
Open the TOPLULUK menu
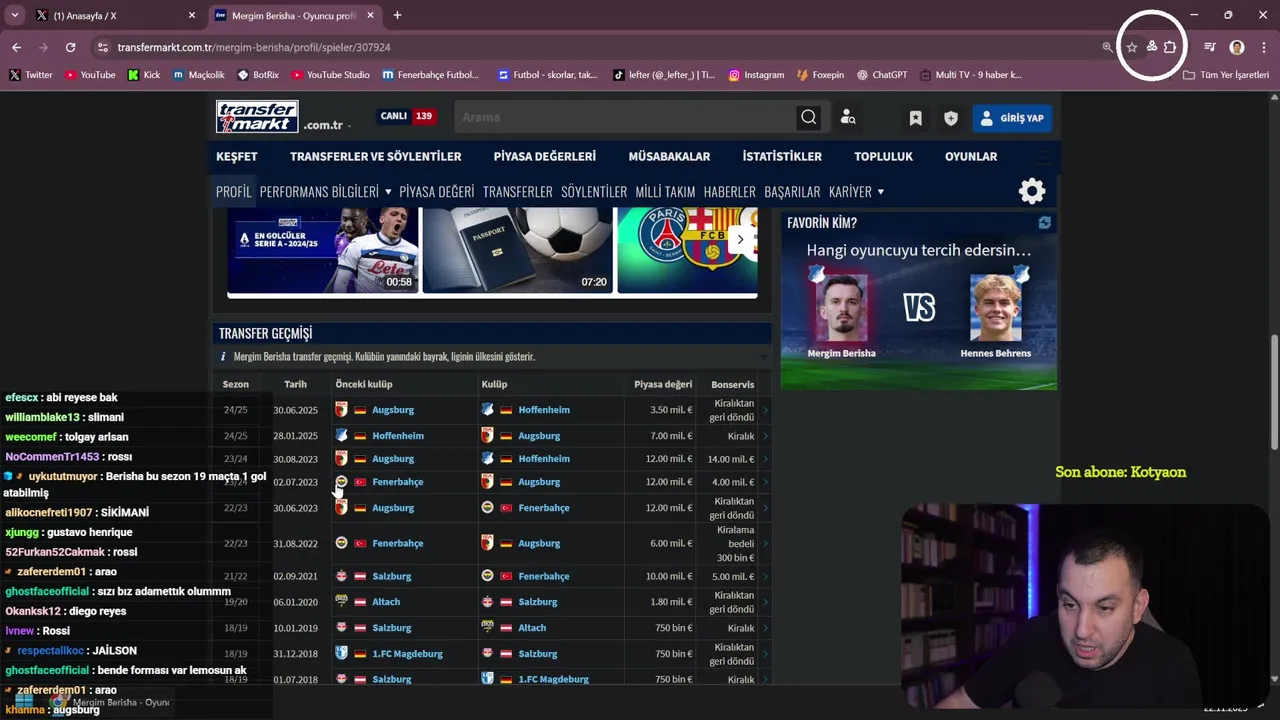click(x=883, y=156)
